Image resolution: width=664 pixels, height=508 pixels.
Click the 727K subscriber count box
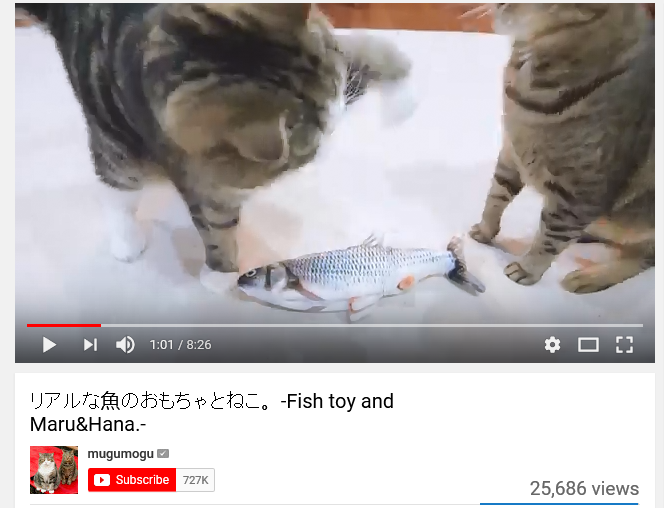pos(195,480)
